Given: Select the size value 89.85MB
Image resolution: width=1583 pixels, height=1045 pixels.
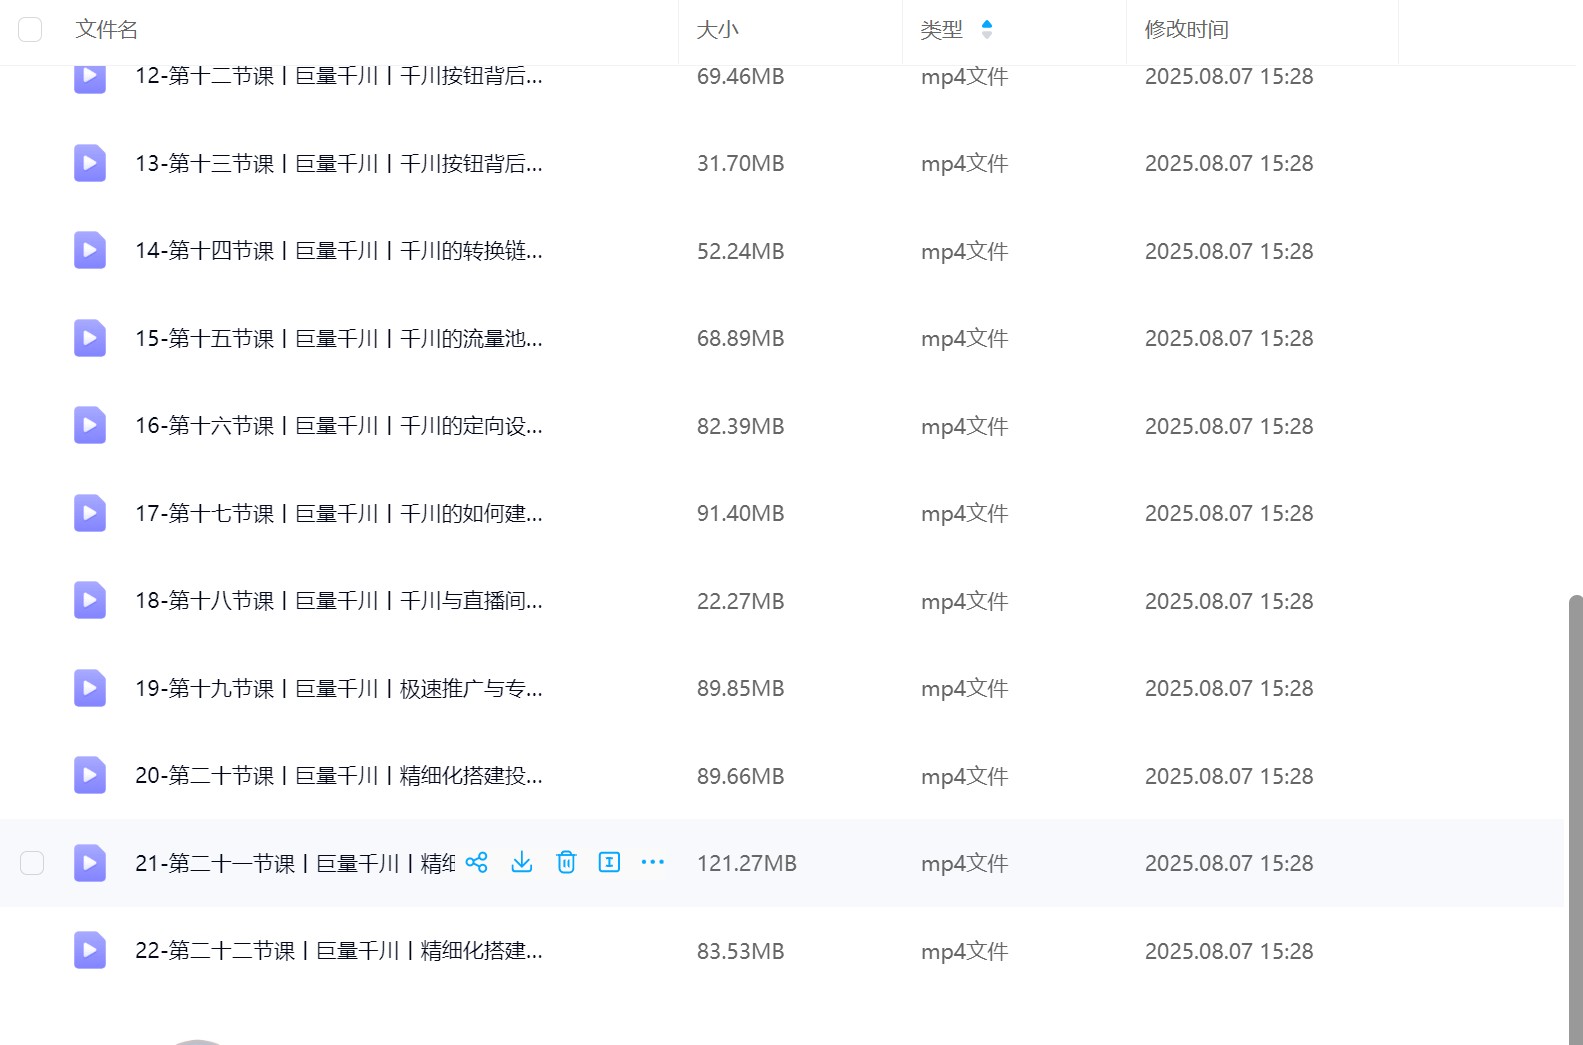Looking at the screenshot, I should pos(740,688).
